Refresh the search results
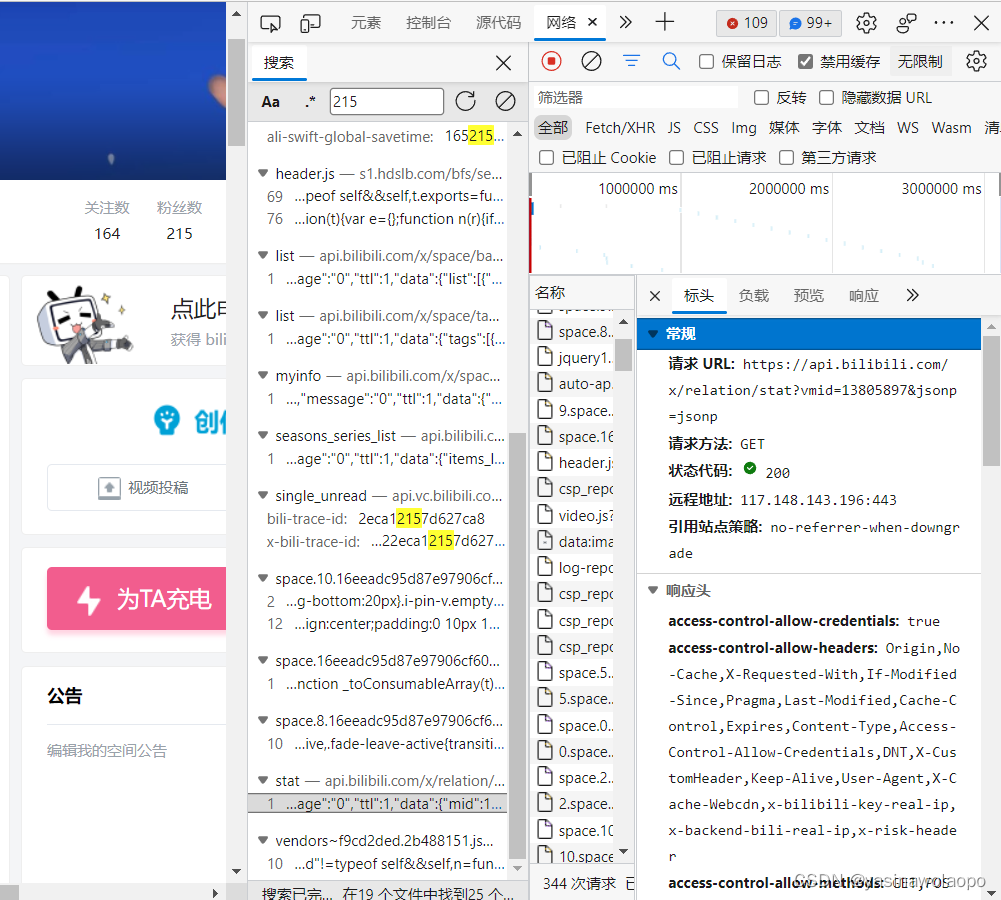The width and height of the screenshot is (1001, 900). pos(465,101)
